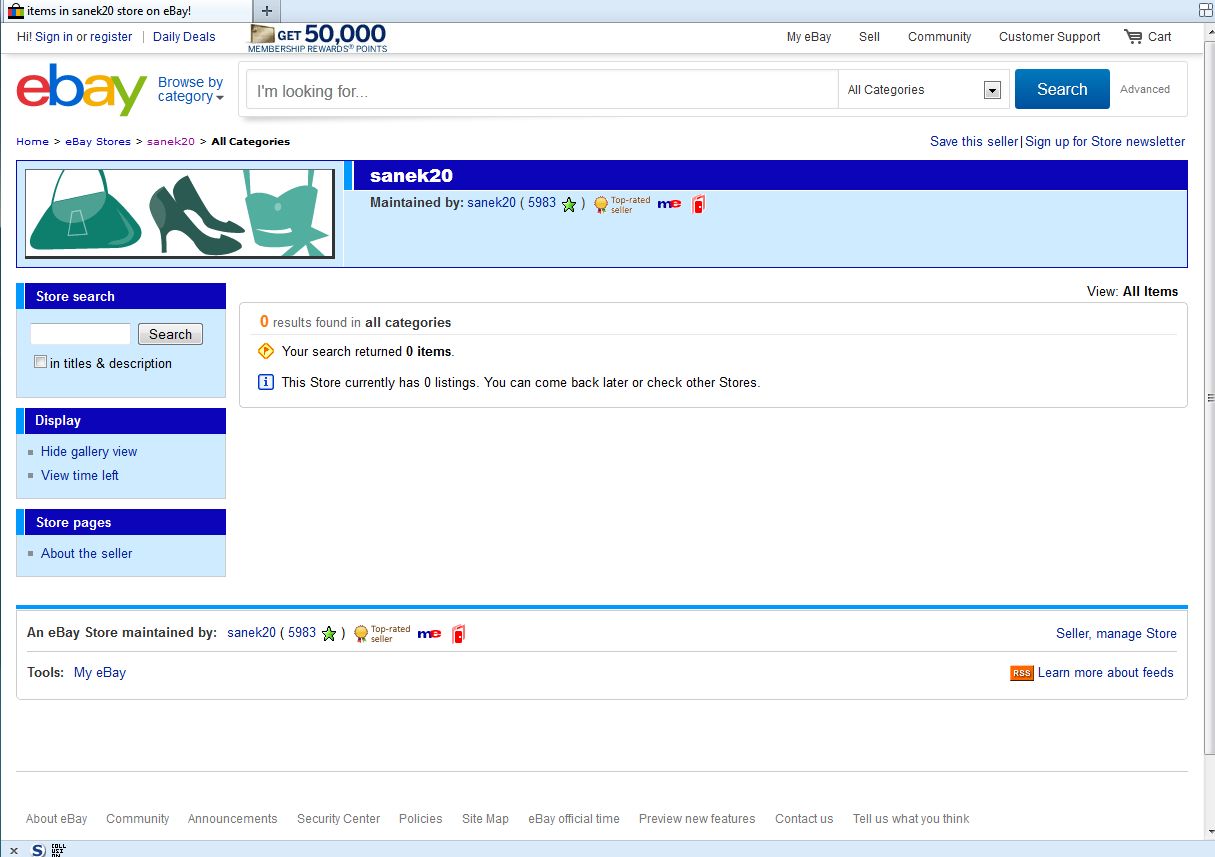Viewport: 1215px width, 857px height.
Task: Click the eBay logo
Action: pyautogui.click(x=82, y=90)
